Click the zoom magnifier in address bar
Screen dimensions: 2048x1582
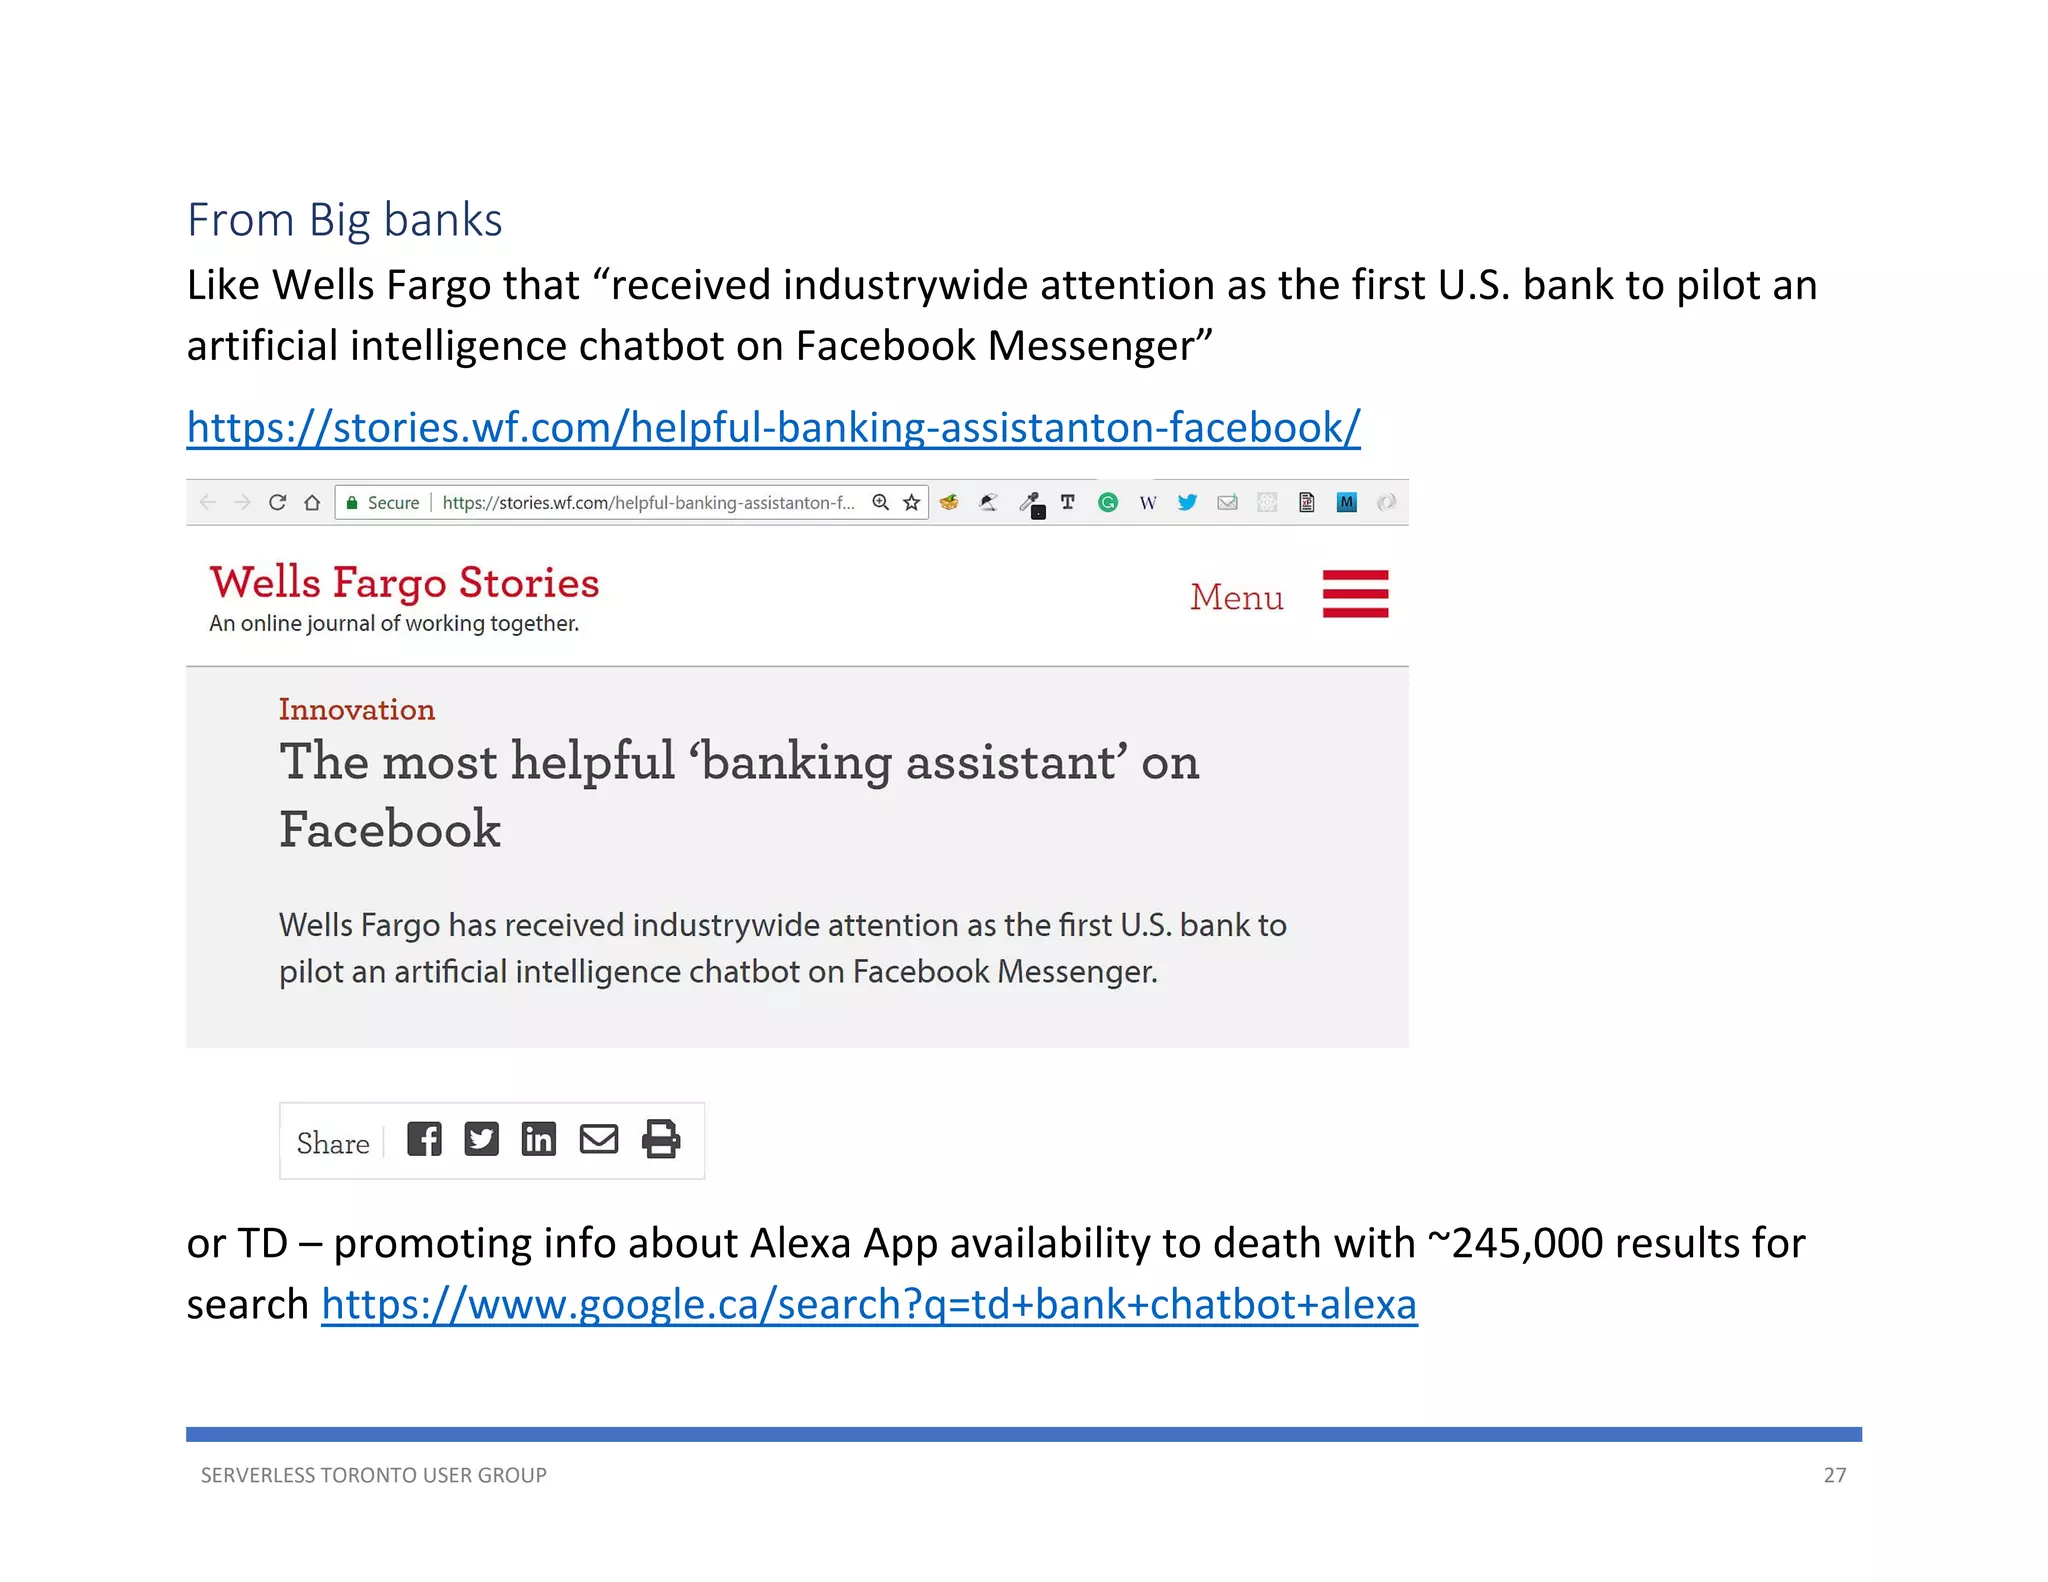tap(880, 502)
